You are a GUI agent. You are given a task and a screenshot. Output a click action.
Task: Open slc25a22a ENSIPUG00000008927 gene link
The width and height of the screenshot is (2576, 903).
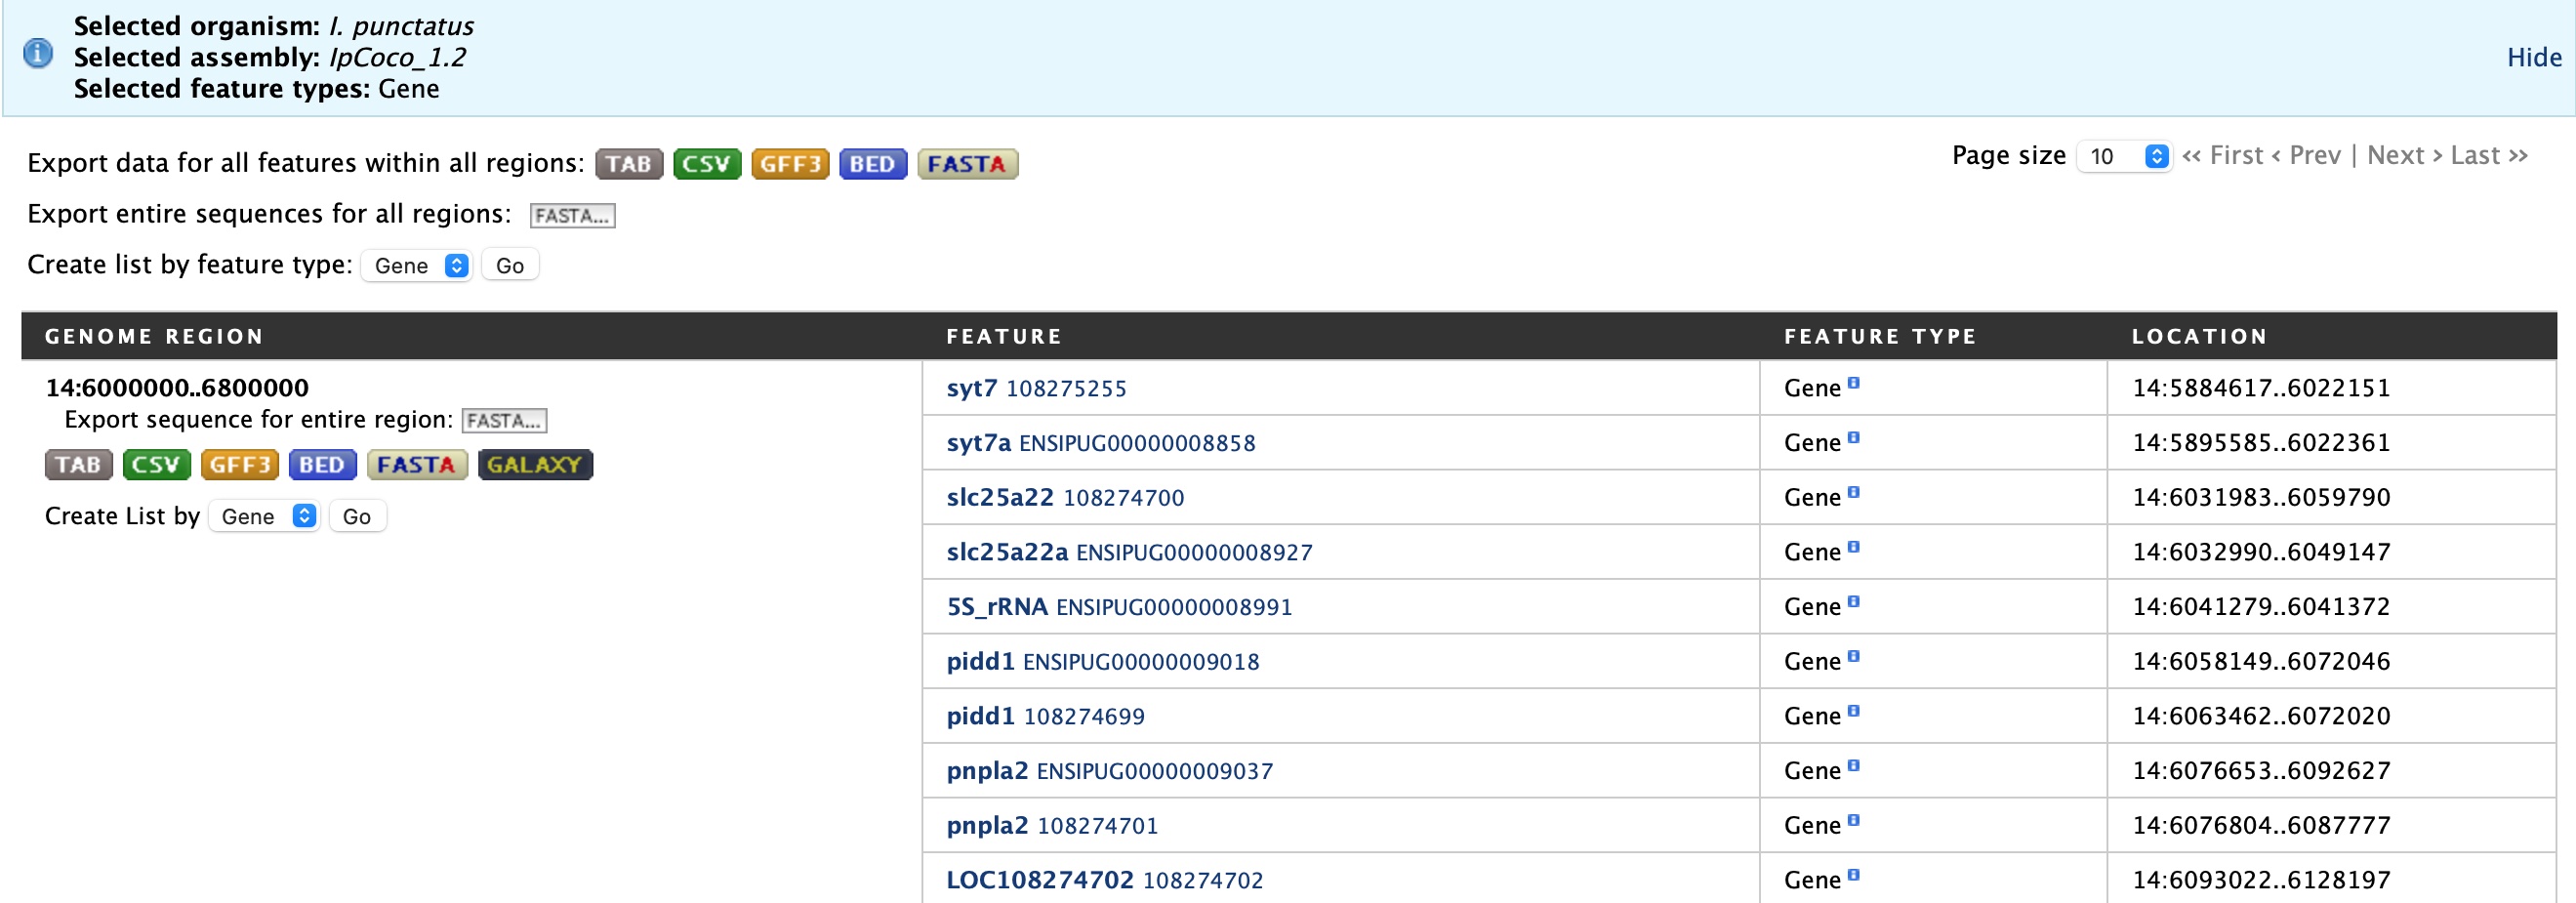[1129, 553]
